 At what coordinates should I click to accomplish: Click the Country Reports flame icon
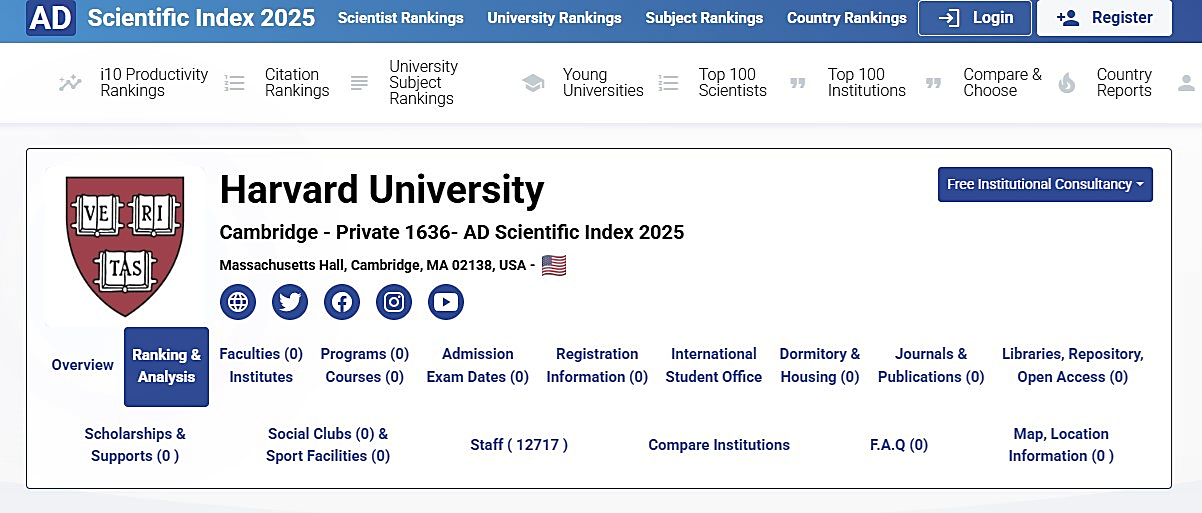click(x=1067, y=83)
